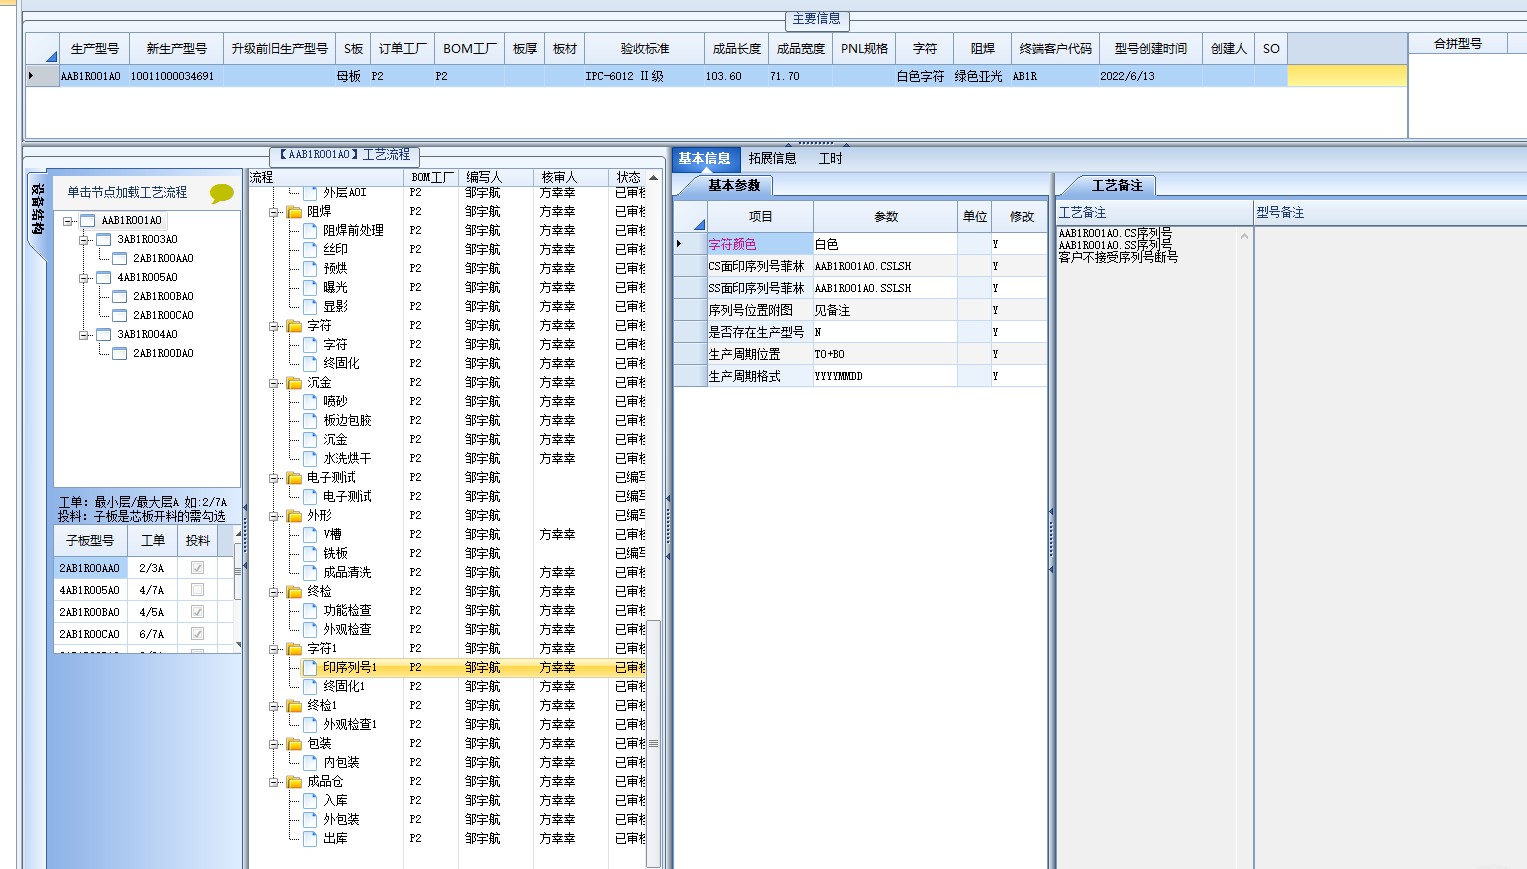Viewport: 1527px width, 869px height.
Task: Collapse the 成品仓 process group
Action: coord(274,782)
